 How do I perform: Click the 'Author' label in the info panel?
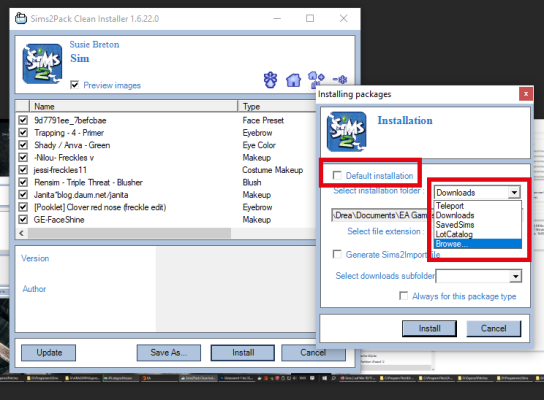tap(34, 289)
